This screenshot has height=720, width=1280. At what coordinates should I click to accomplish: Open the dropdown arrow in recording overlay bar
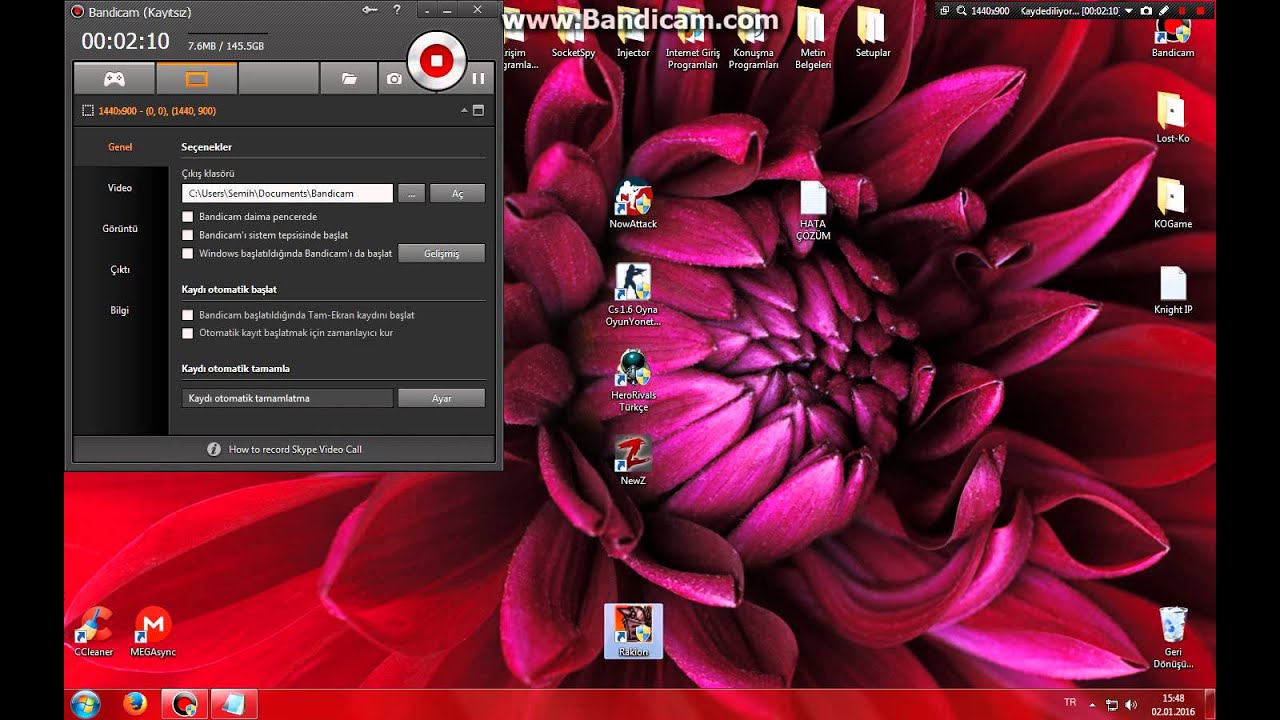point(1129,10)
